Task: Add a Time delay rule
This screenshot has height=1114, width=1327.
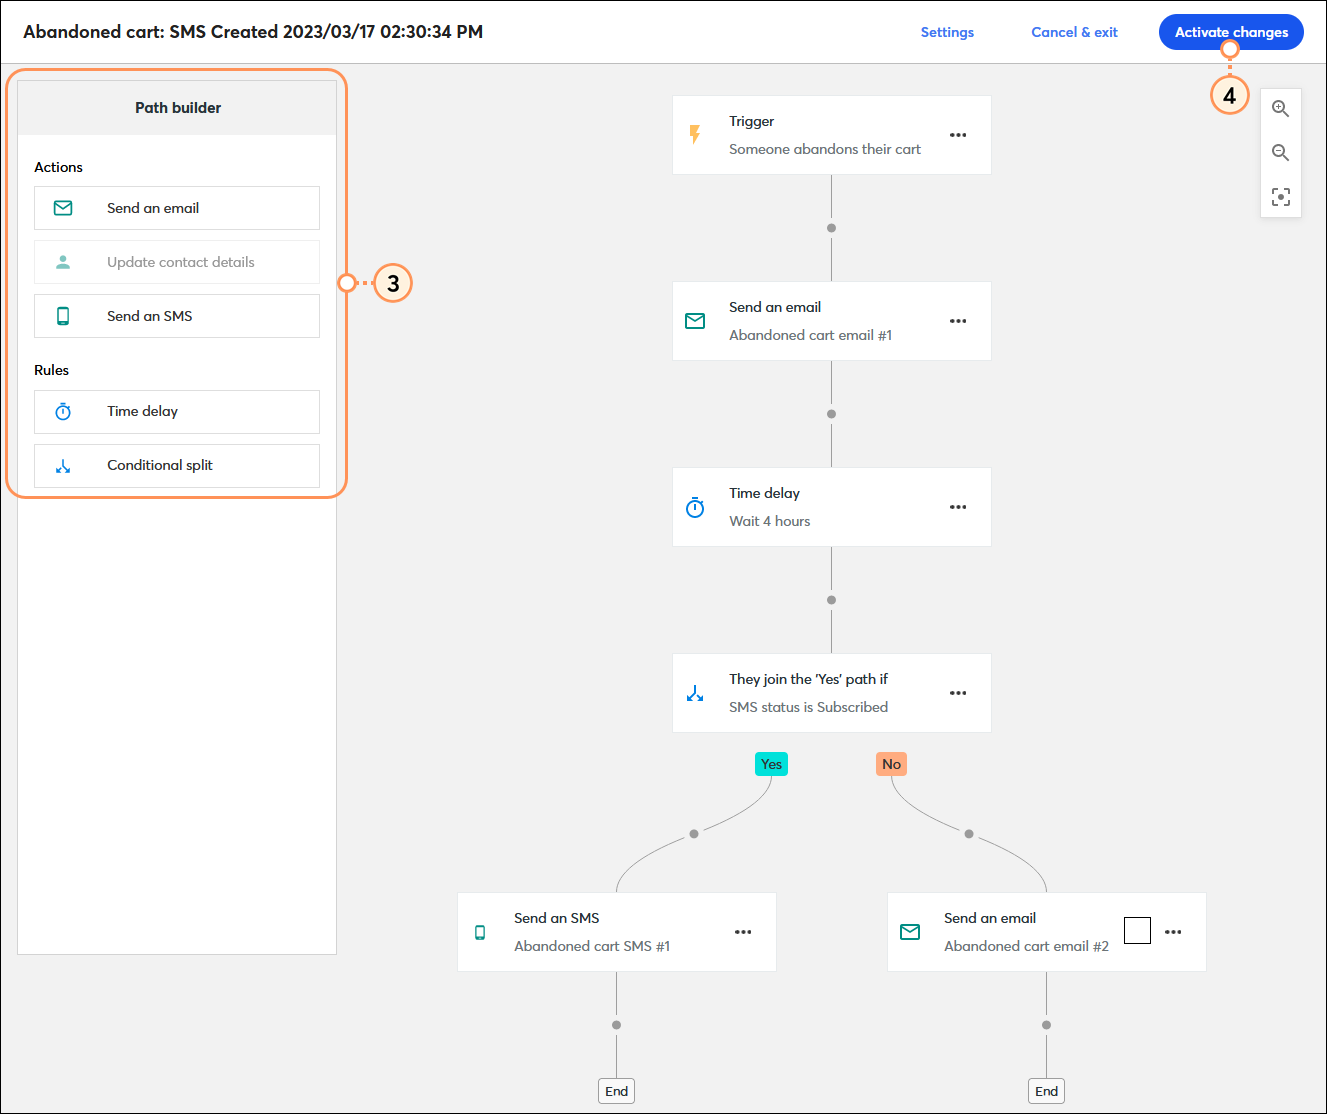Action: (x=177, y=412)
